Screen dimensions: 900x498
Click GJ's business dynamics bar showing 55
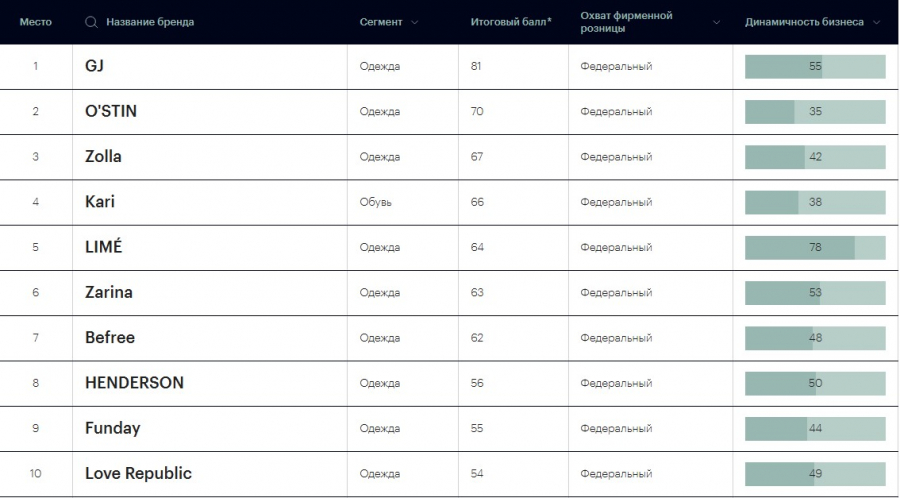point(814,66)
